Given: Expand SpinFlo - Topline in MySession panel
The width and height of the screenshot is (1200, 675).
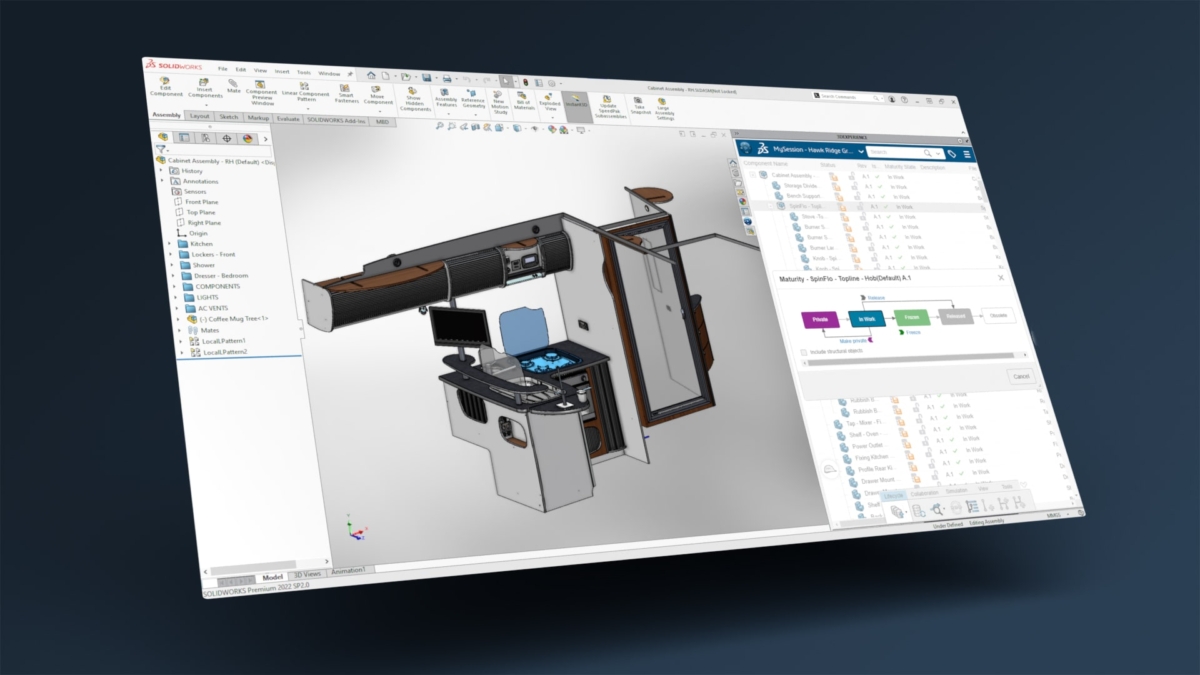Looking at the screenshot, I should [x=769, y=205].
